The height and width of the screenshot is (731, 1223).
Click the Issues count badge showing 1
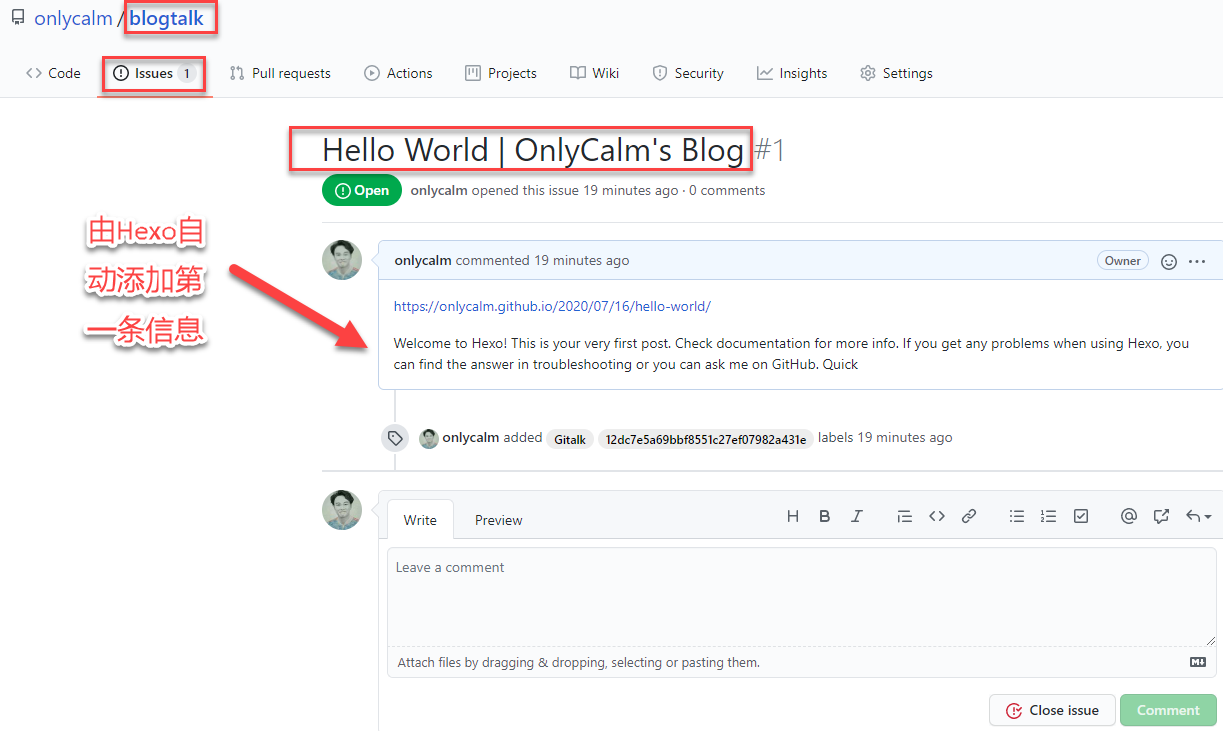[x=186, y=73]
